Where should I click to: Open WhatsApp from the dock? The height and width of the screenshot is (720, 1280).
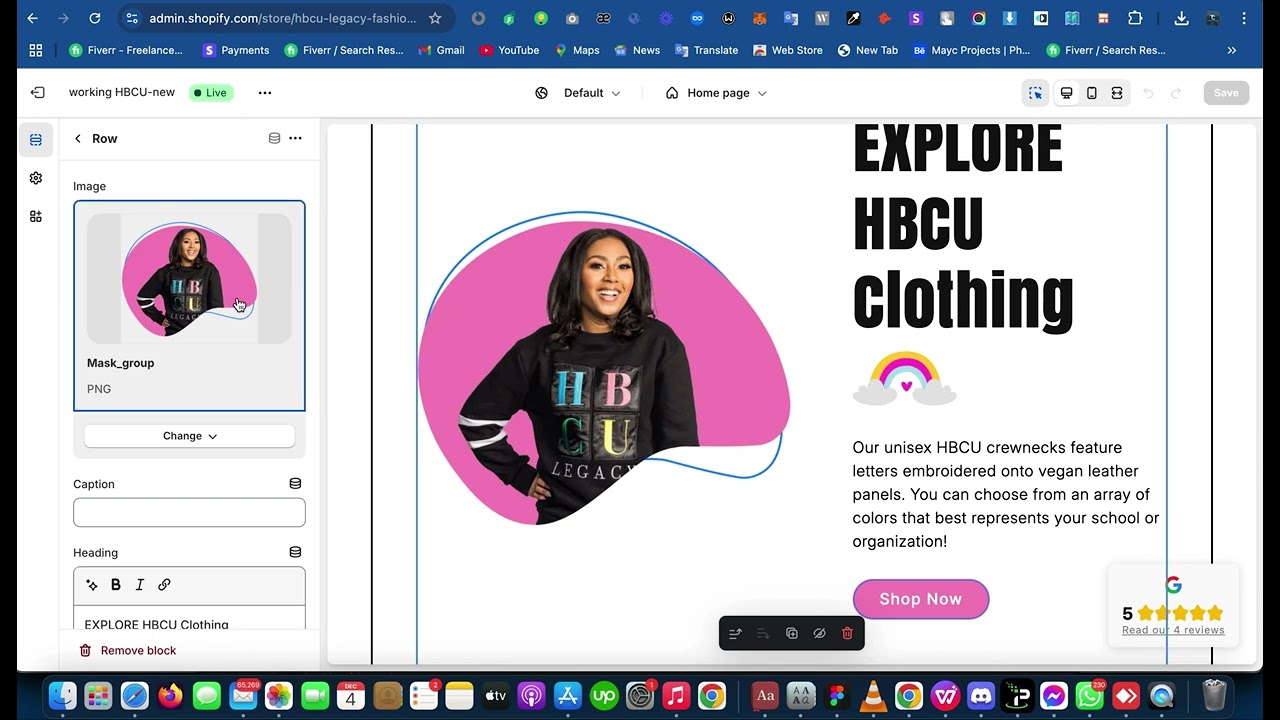(x=1089, y=695)
